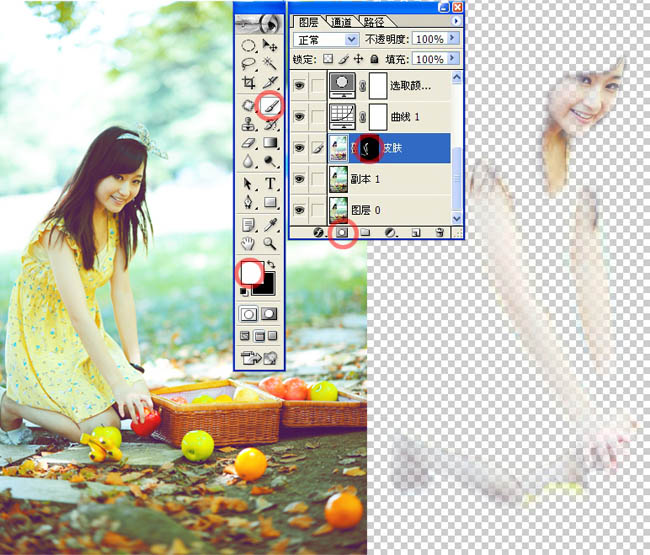This screenshot has width=650, height=555.
Task: Pick the Magic Wand tool
Action: [269, 65]
